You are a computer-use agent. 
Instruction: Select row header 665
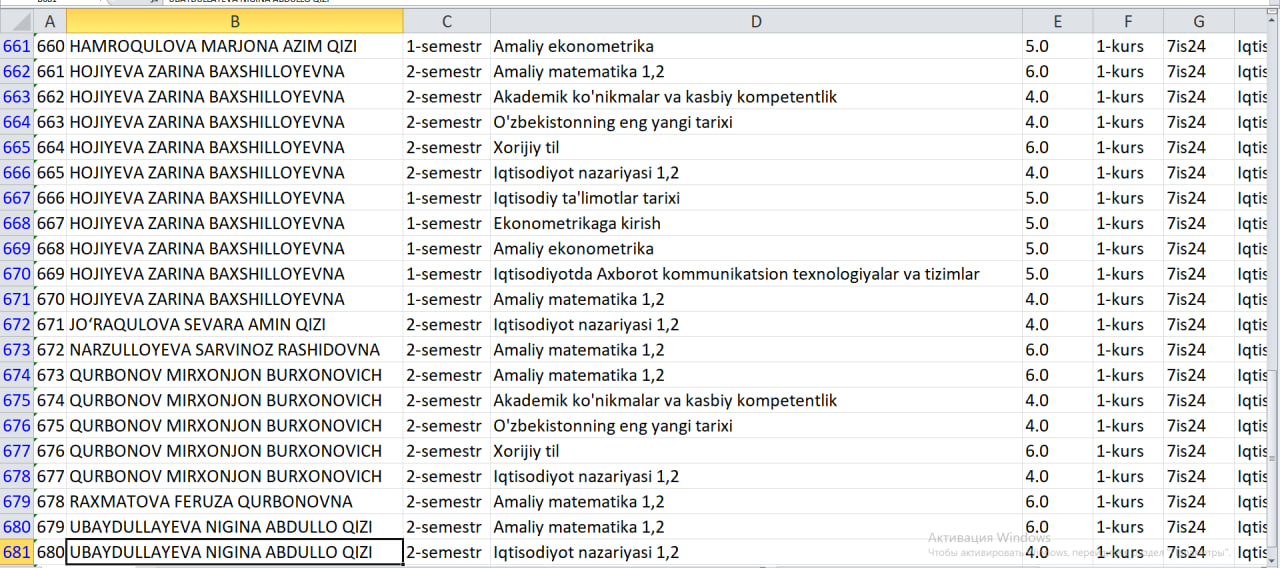(x=17, y=147)
